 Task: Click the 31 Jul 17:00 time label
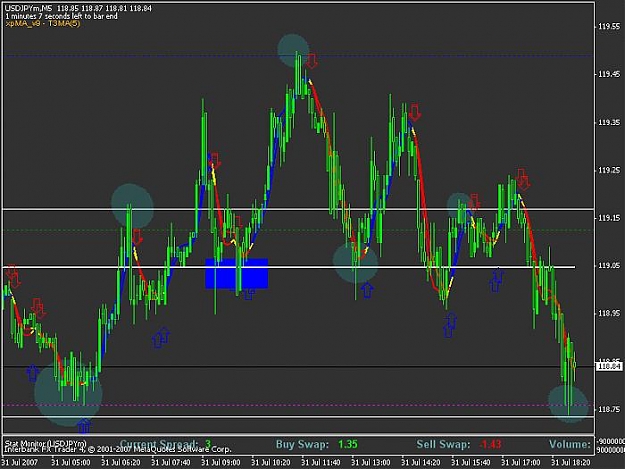[521, 463]
